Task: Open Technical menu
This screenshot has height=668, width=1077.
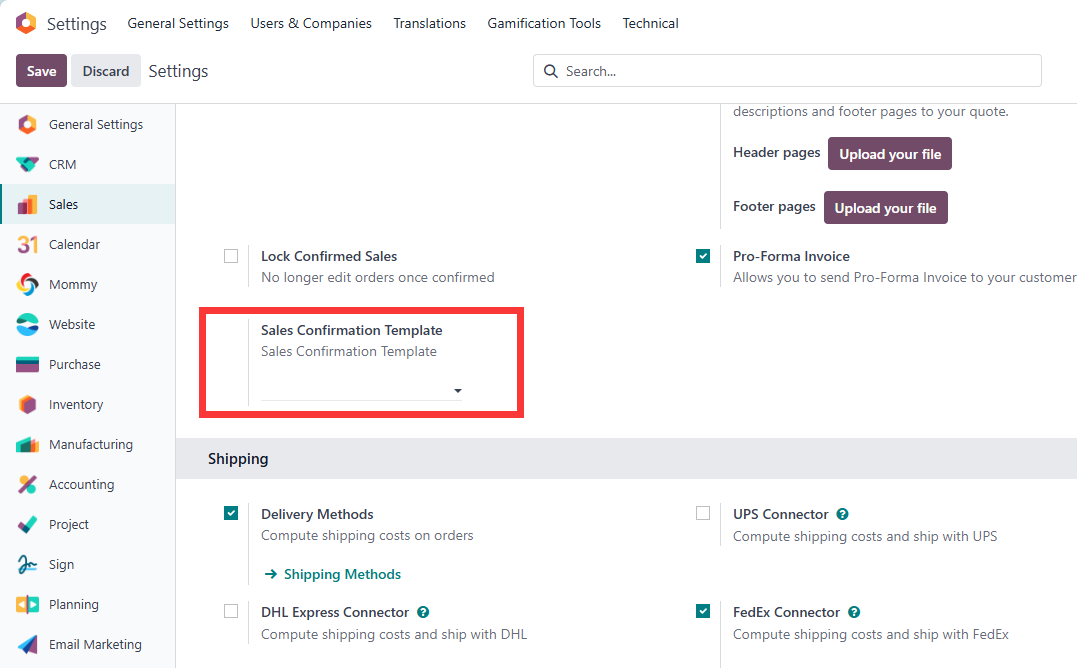Action: point(650,23)
